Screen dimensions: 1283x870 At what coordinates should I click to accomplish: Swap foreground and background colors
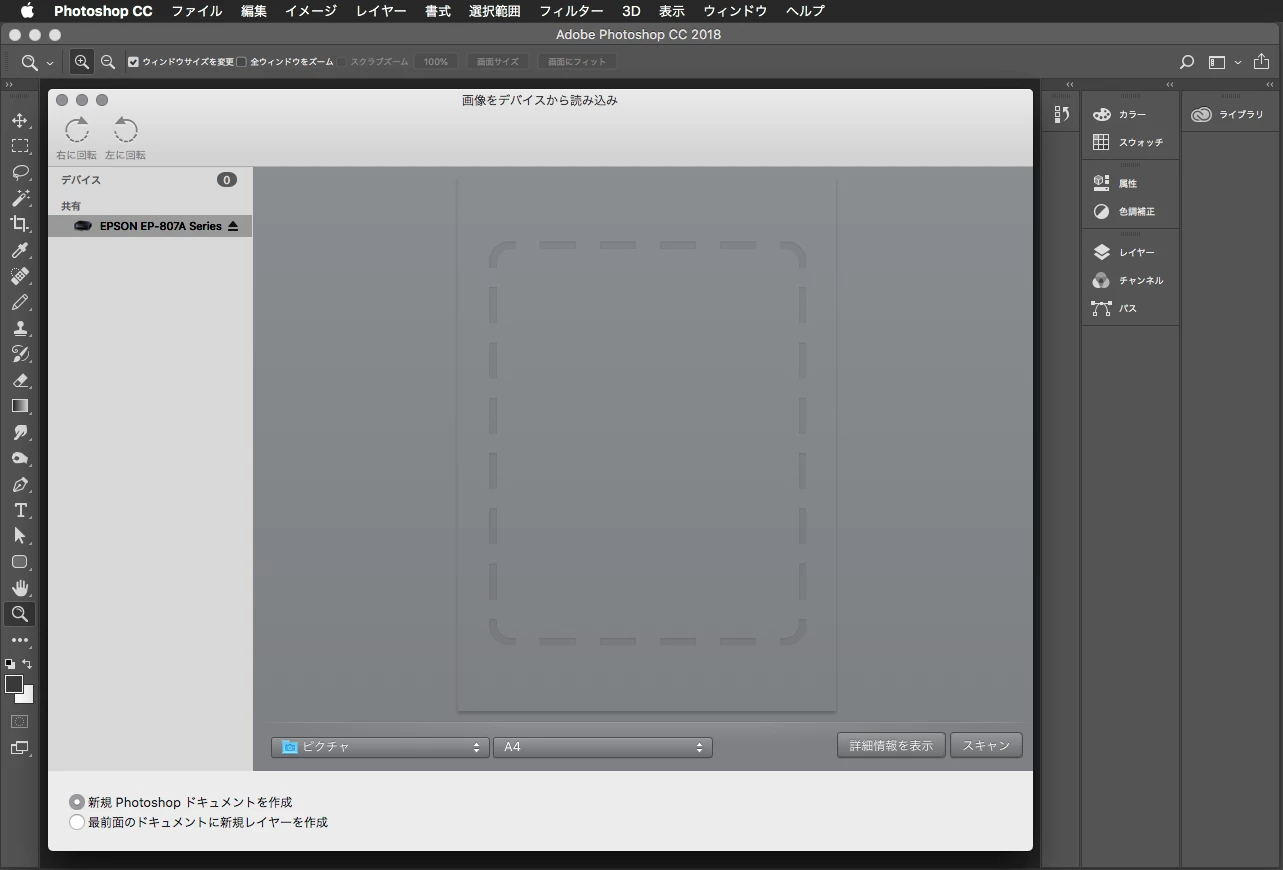point(27,663)
